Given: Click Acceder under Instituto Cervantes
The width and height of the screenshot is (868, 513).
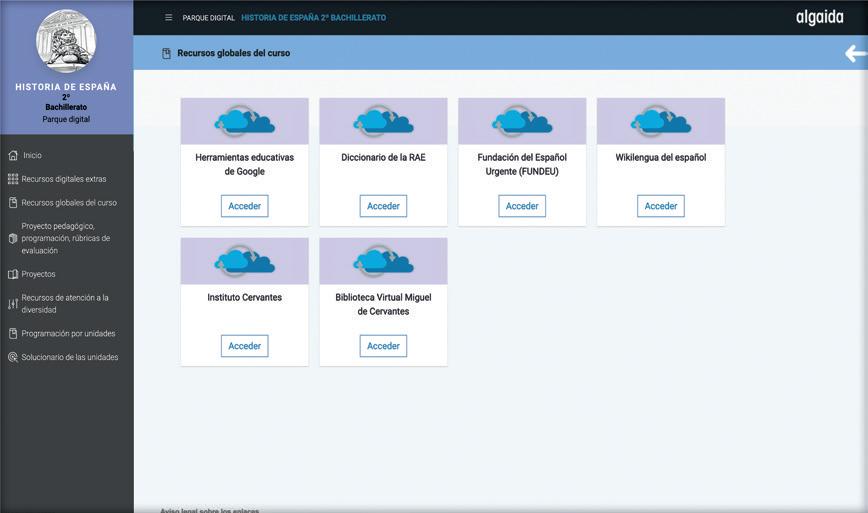Looking at the screenshot, I should (x=244, y=346).
